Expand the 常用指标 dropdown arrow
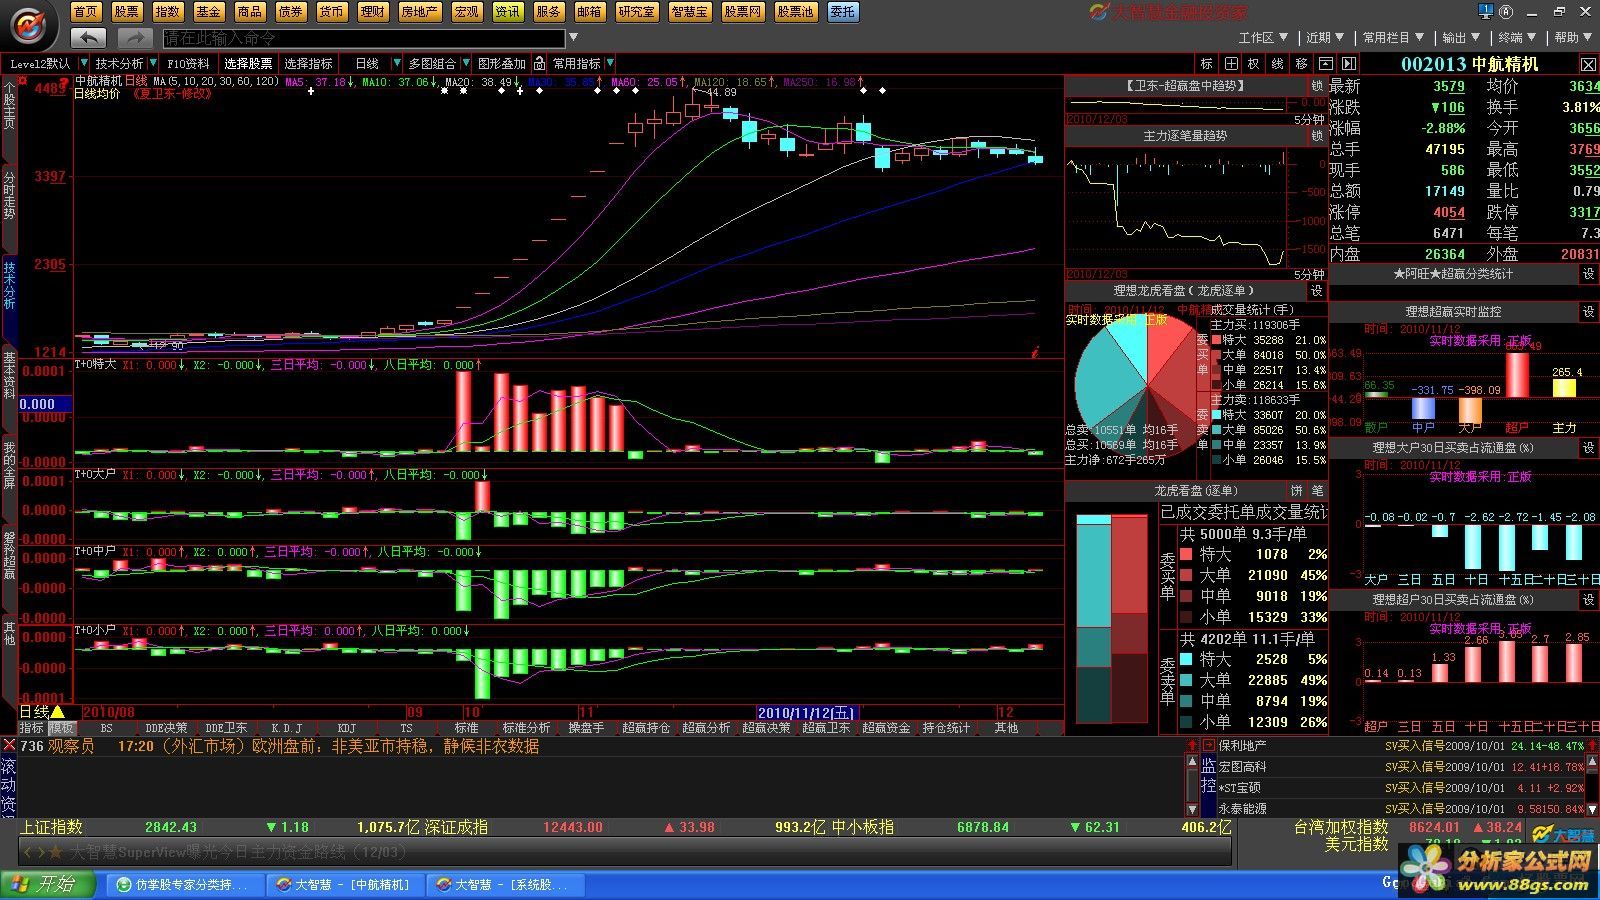This screenshot has height=900, width=1600. pyautogui.click(x=610, y=63)
